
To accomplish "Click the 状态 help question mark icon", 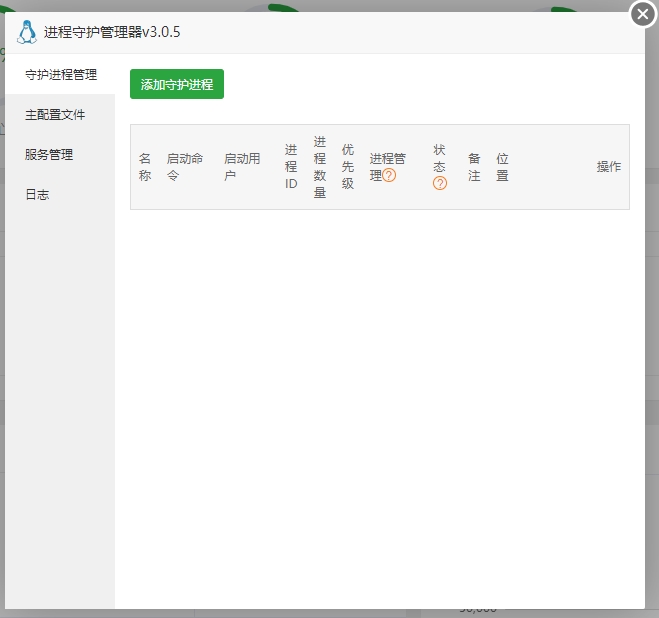I will tap(440, 183).
